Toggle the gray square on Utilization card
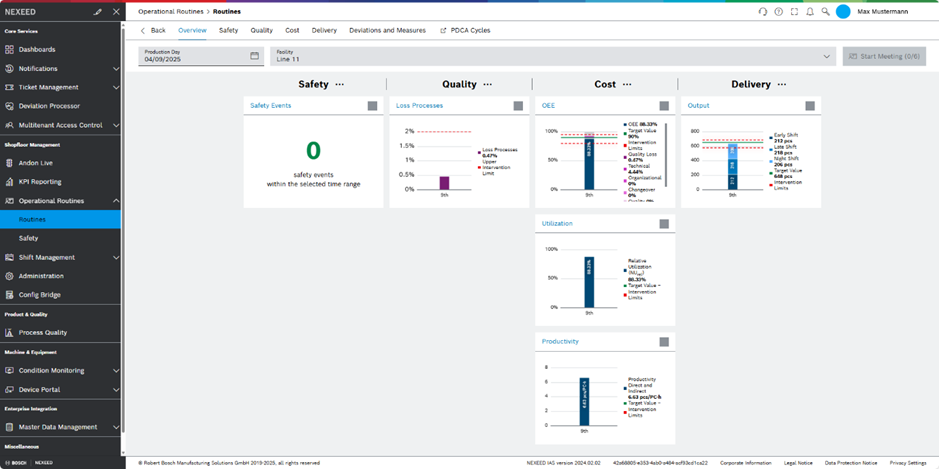 pyautogui.click(x=664, y=223)
